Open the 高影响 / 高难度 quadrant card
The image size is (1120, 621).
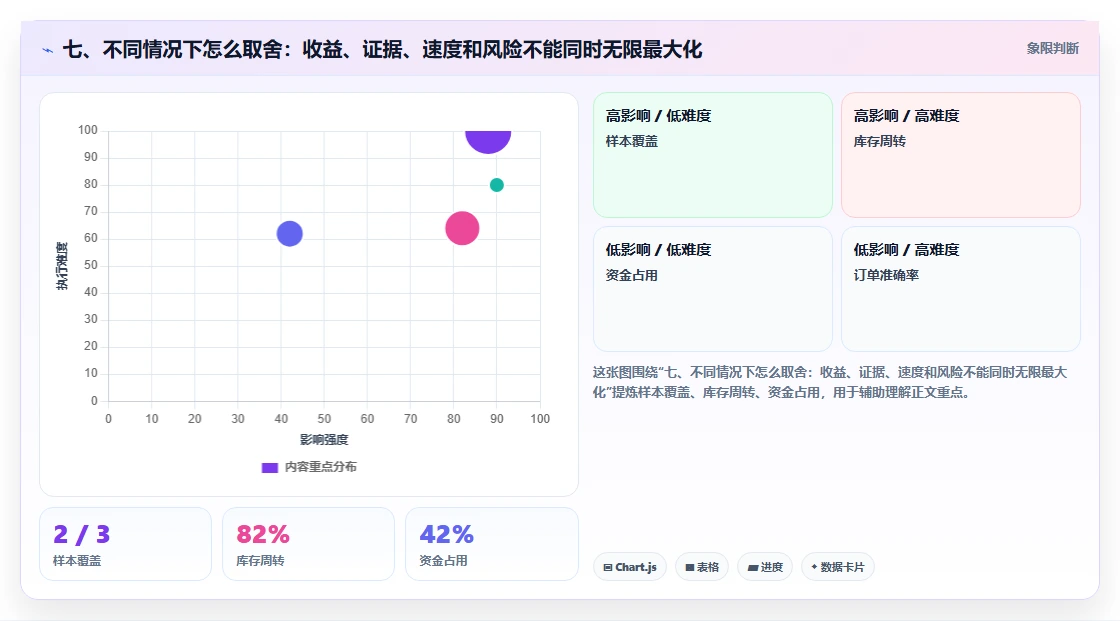click(961, 155)
